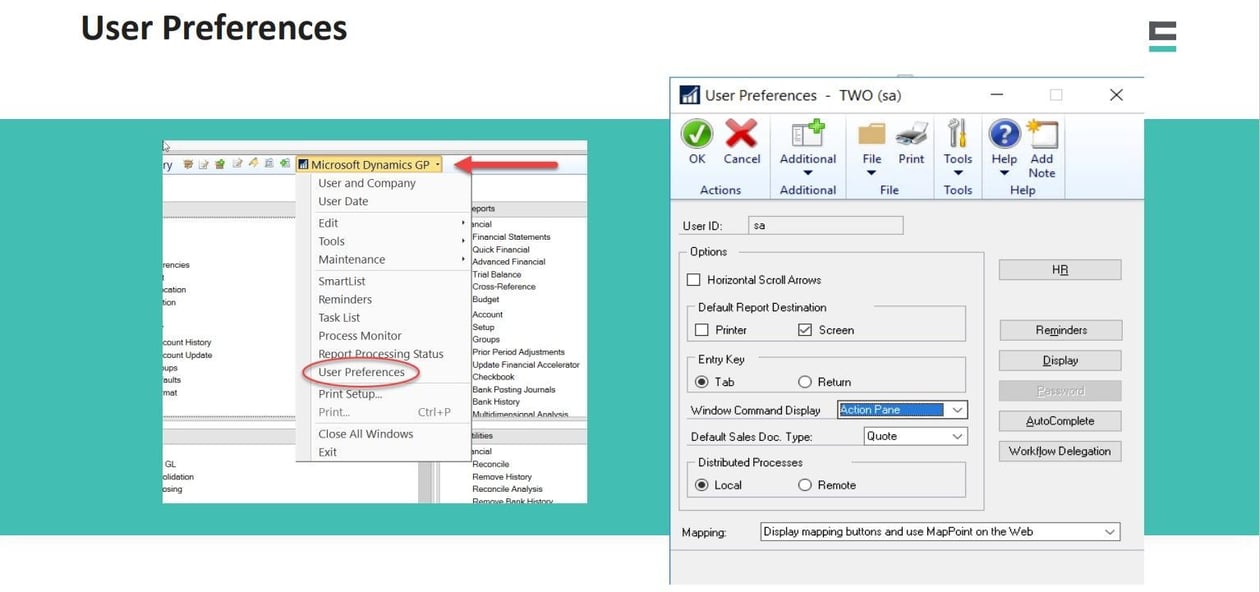Click inside the User ID field
Screen dimensions: 1260x592
point(825,224)
